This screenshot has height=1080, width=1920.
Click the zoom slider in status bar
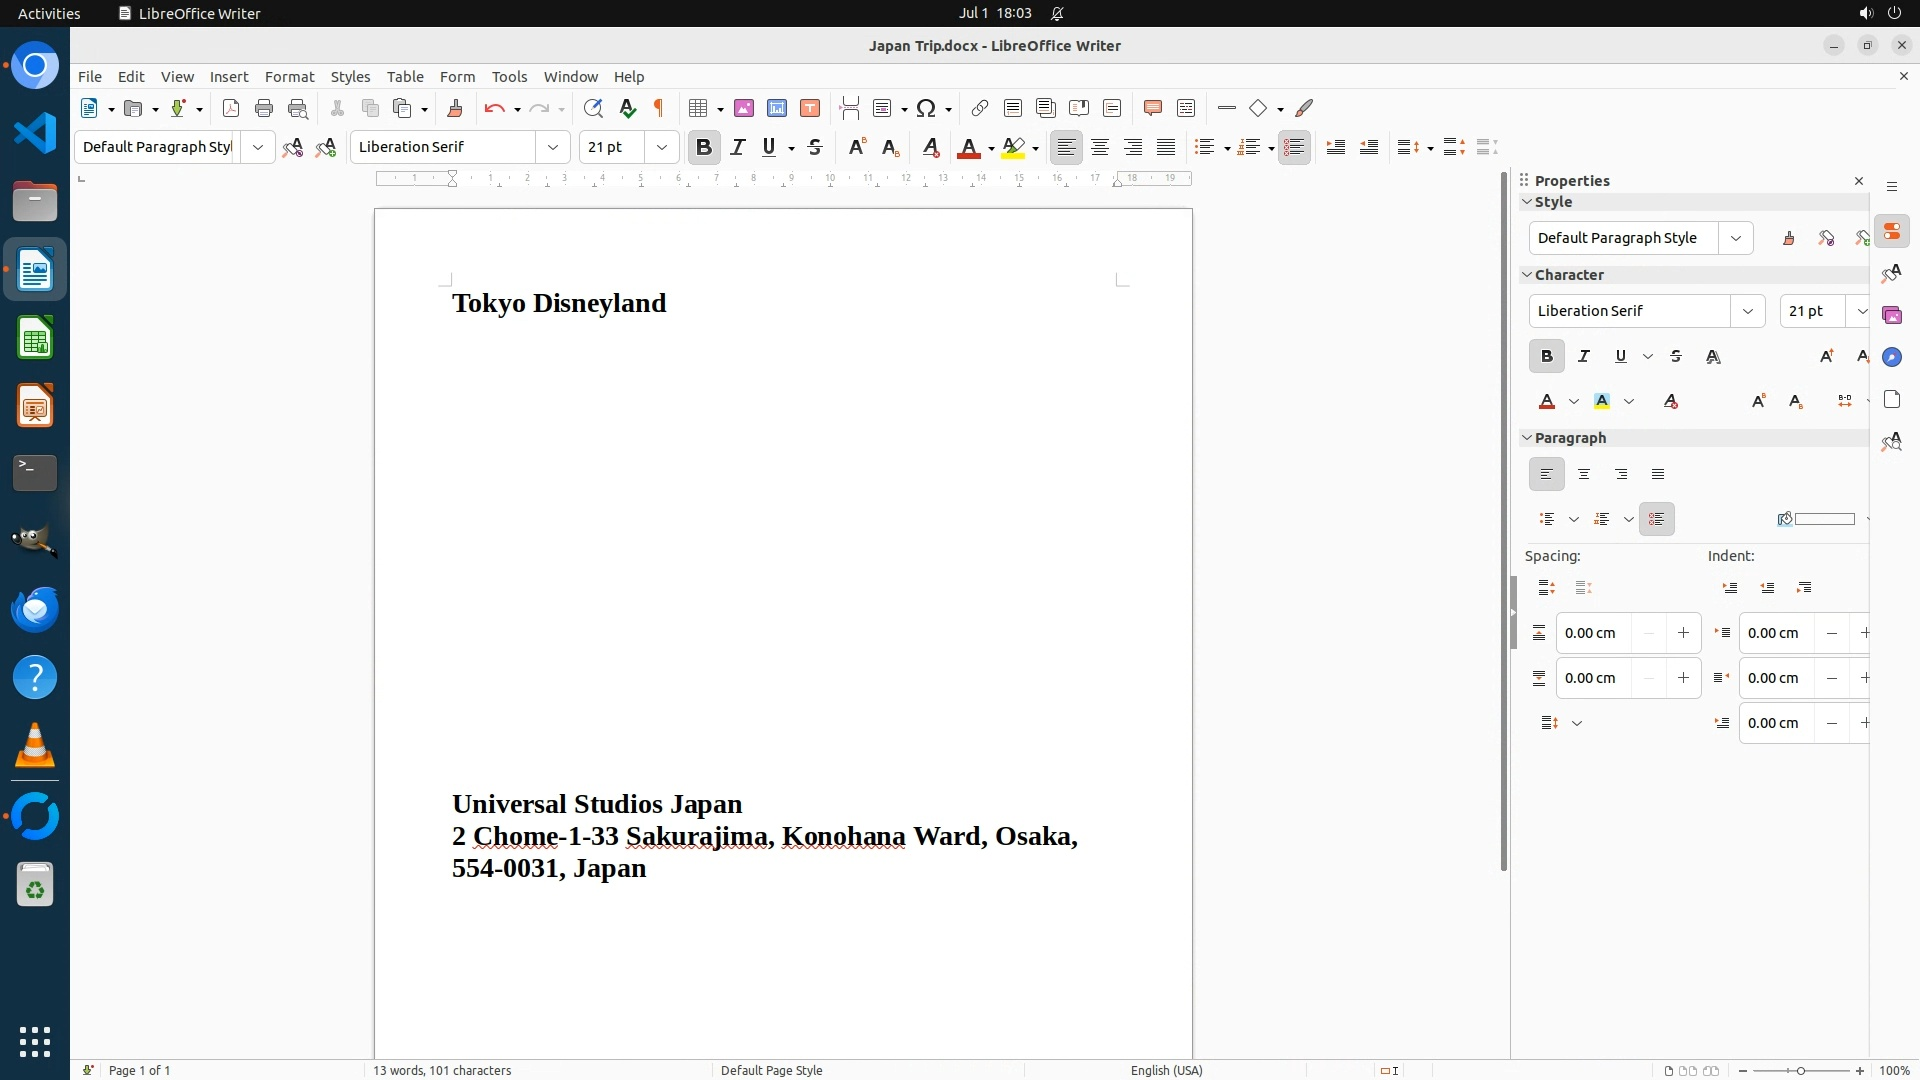click(x=1801, y=1070)
